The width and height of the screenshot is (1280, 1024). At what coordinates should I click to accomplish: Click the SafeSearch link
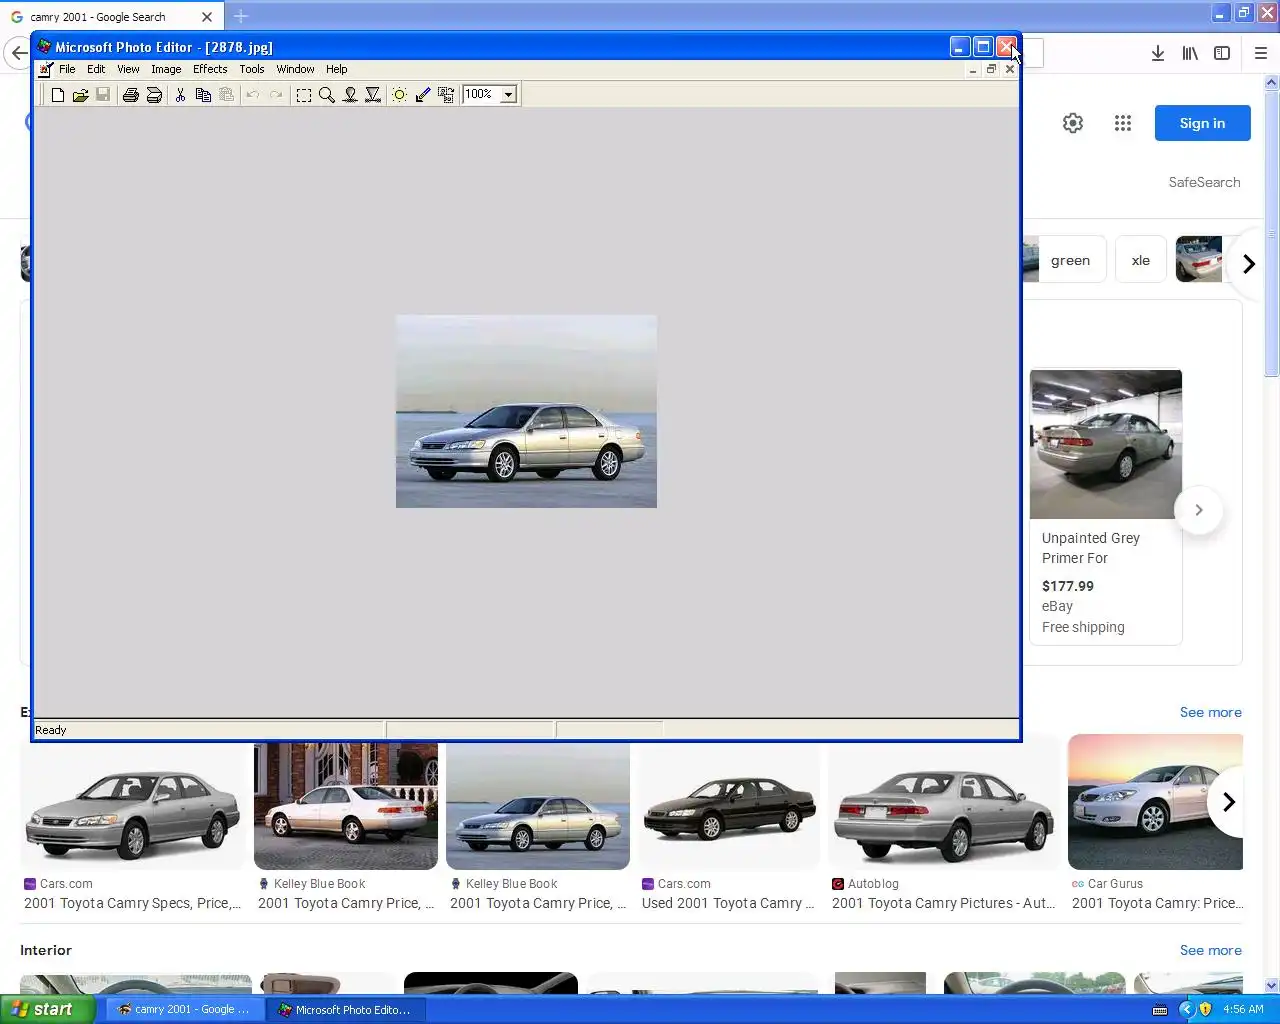pos(1204,182)
